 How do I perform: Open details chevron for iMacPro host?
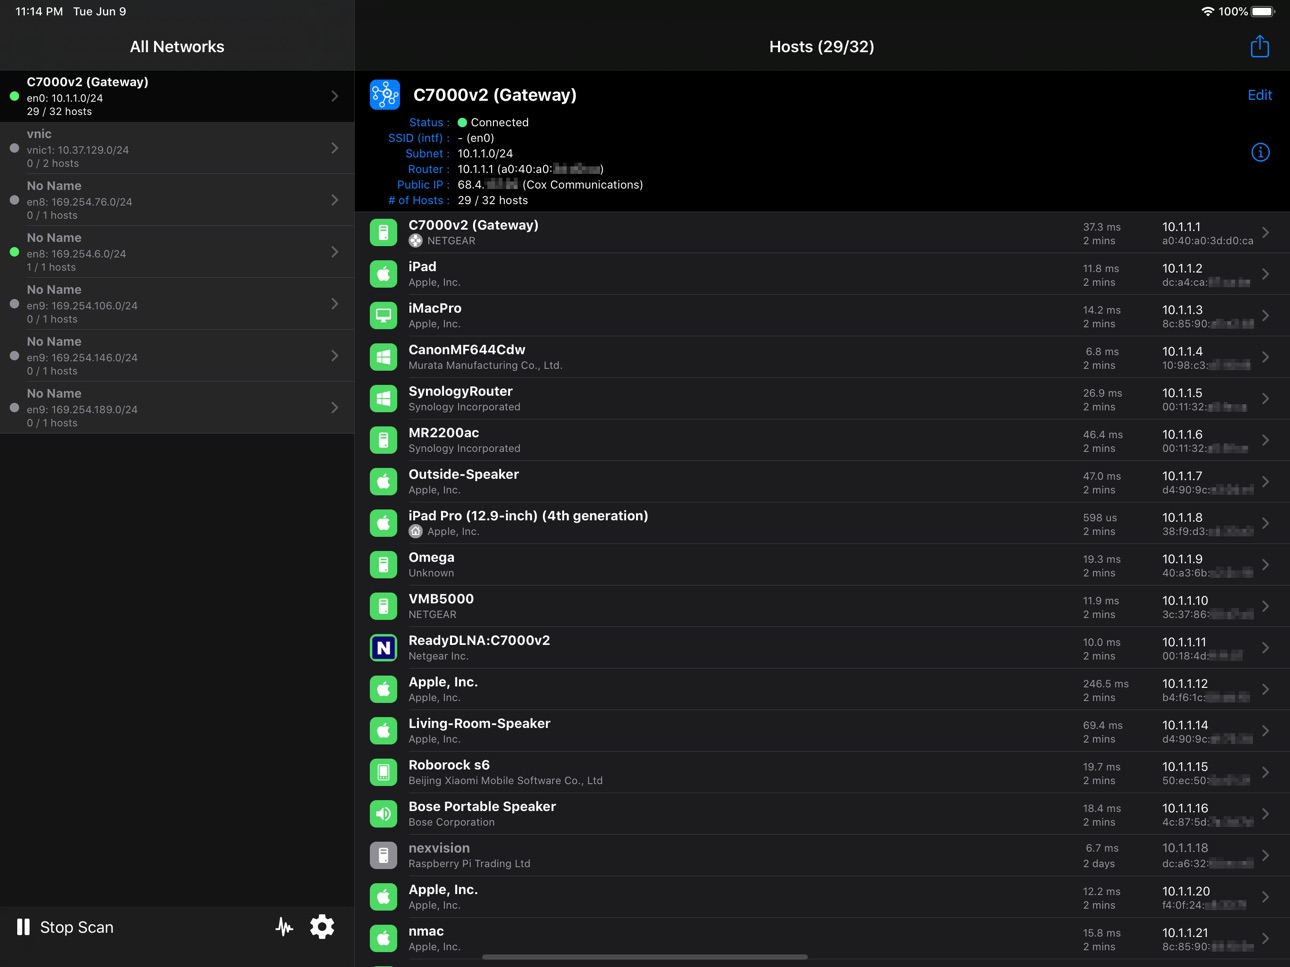pos(1266,315)
